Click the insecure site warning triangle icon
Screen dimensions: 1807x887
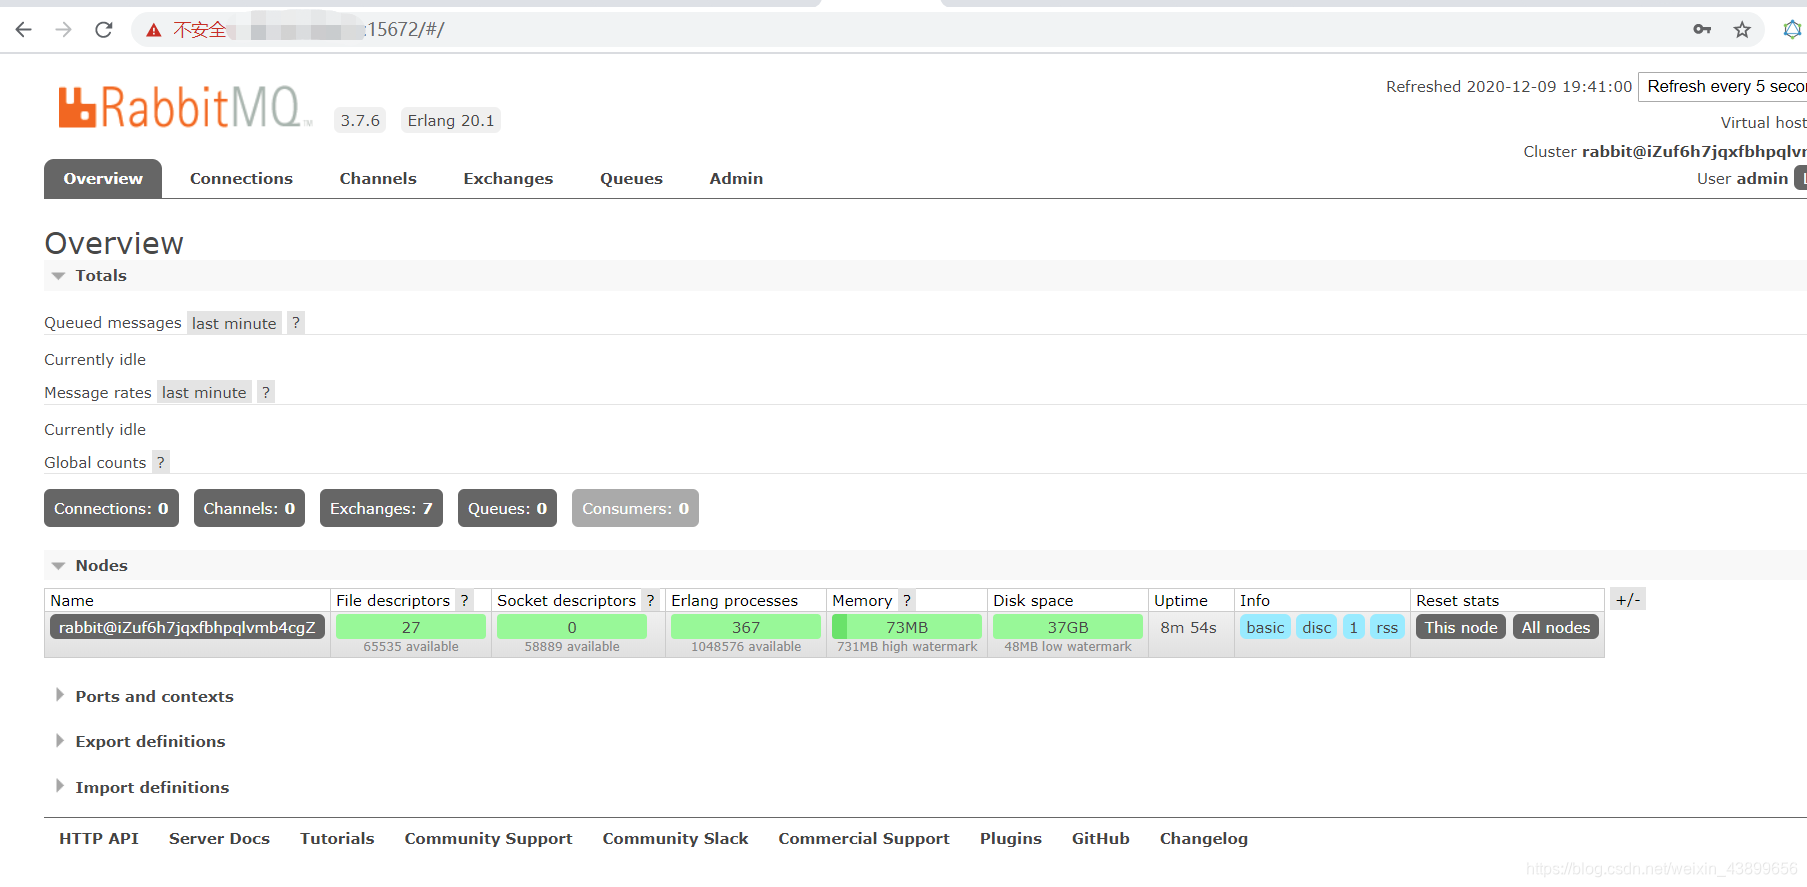point(153,30)
